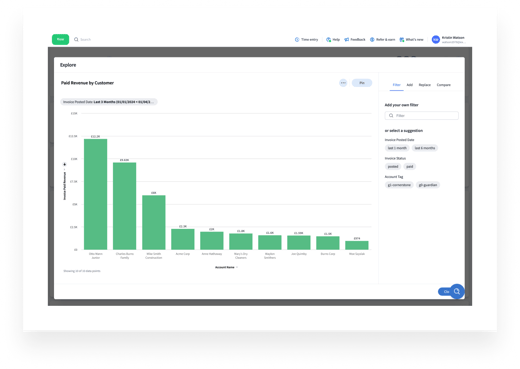Switch to the Add tab

[x=410, y=85]
